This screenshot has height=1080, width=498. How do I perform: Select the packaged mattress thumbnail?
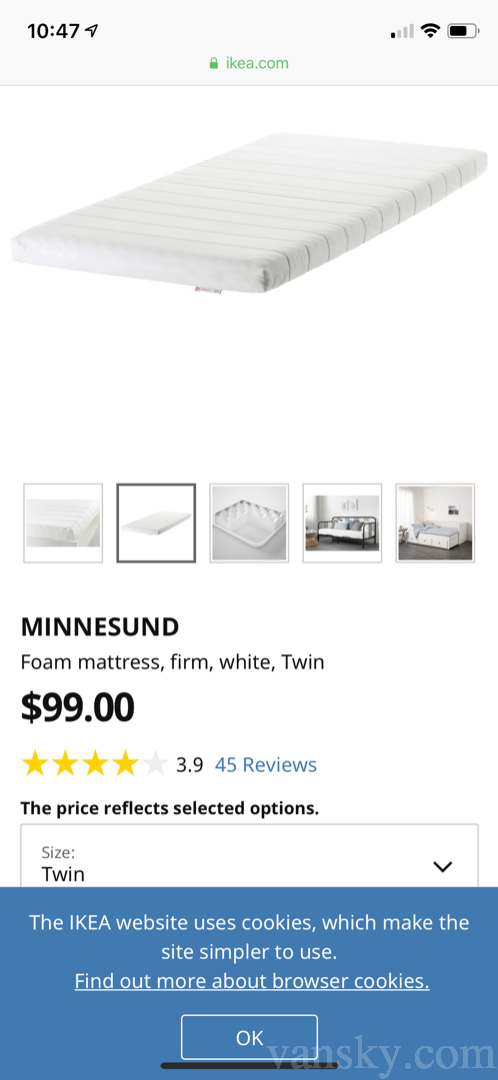coord(249,523)
